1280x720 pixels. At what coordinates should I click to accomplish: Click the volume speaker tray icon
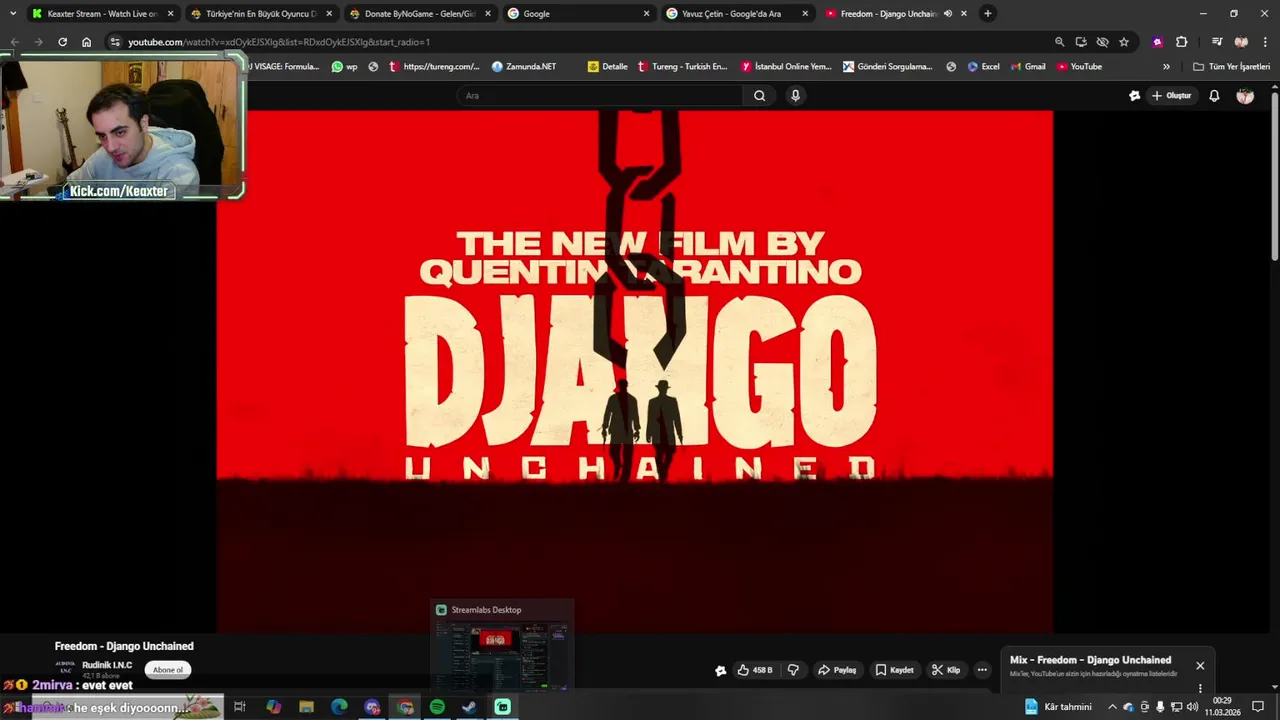[x=1192, y=707]
